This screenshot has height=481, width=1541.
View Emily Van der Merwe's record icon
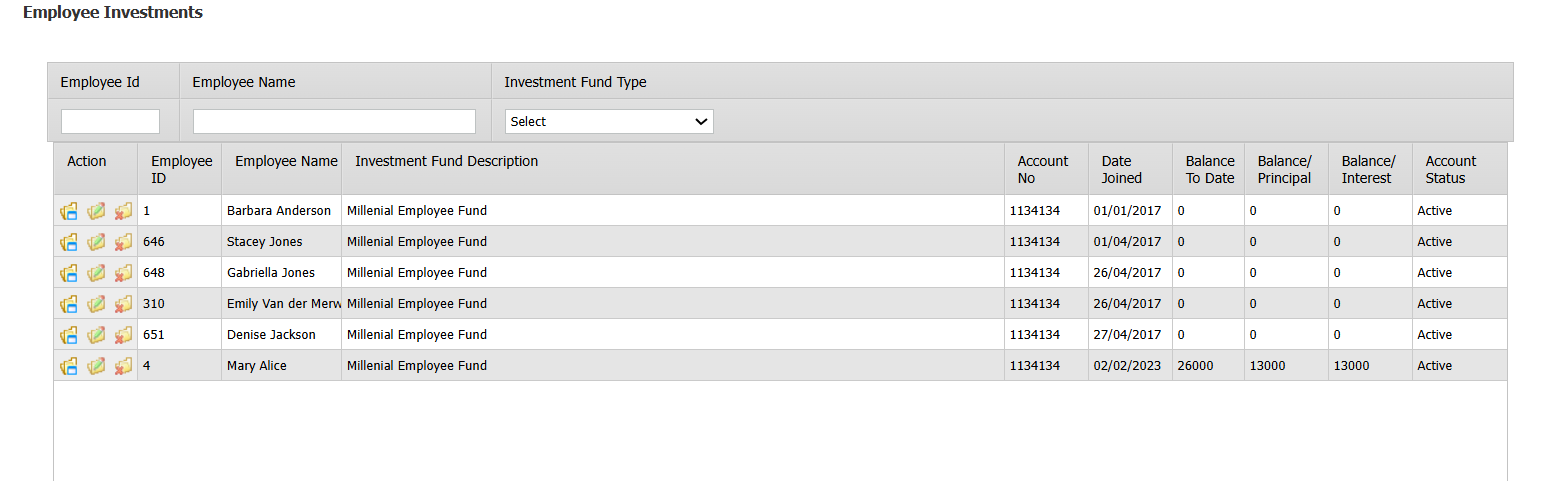pos(69,304)
